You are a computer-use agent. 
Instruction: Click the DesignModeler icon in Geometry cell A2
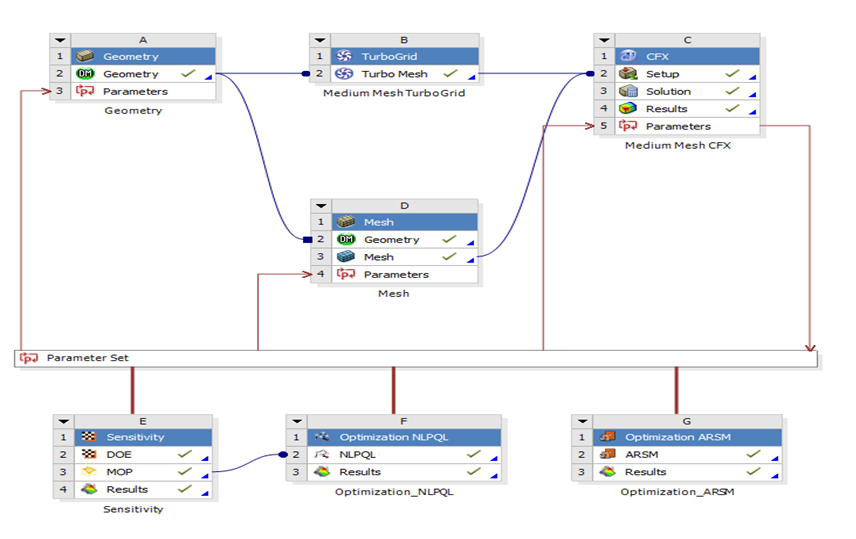[x=85, y=73]
